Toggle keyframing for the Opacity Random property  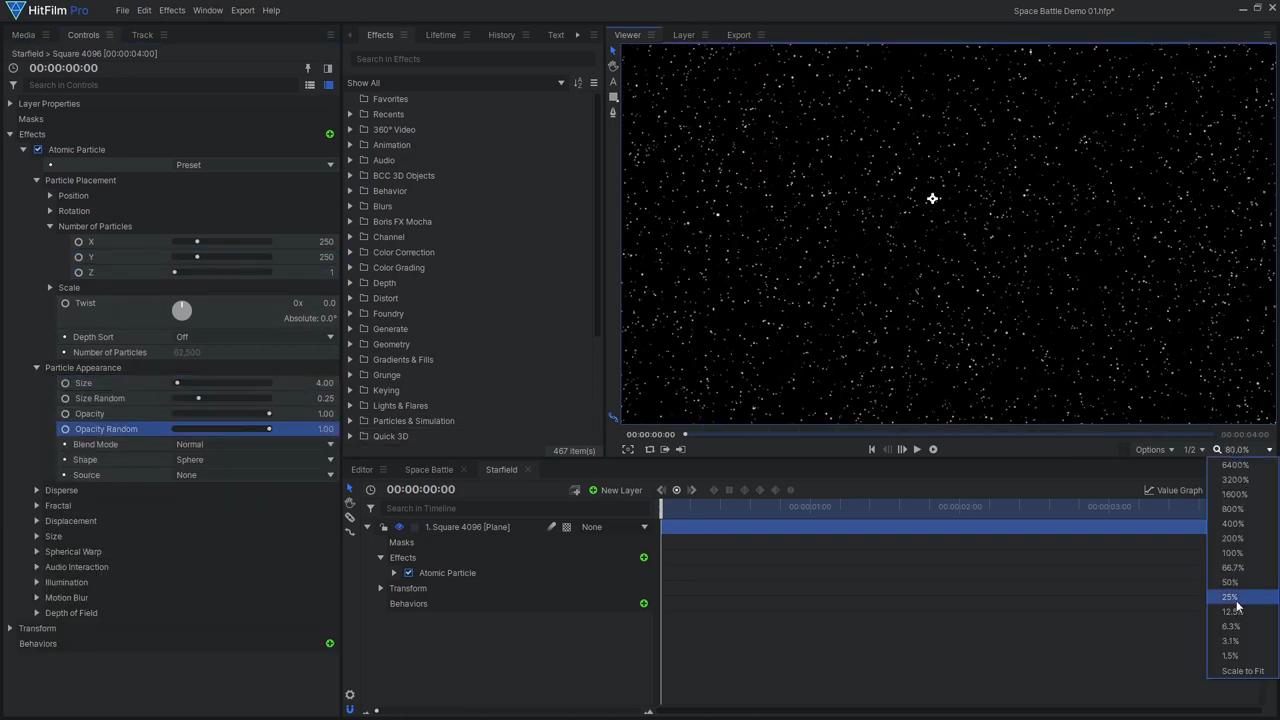pyautogui.click(x=66, y=429)
